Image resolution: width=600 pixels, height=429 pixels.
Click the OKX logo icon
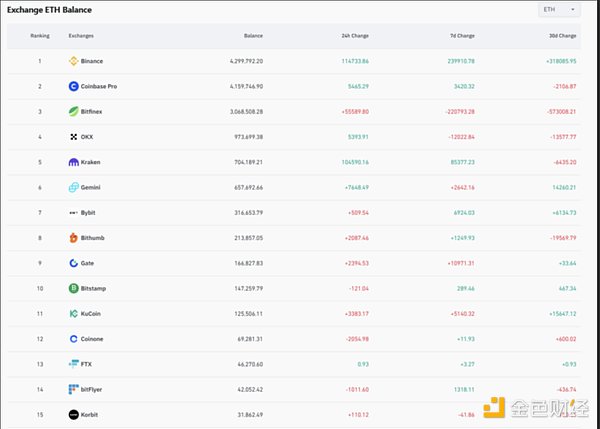point(73,137)
